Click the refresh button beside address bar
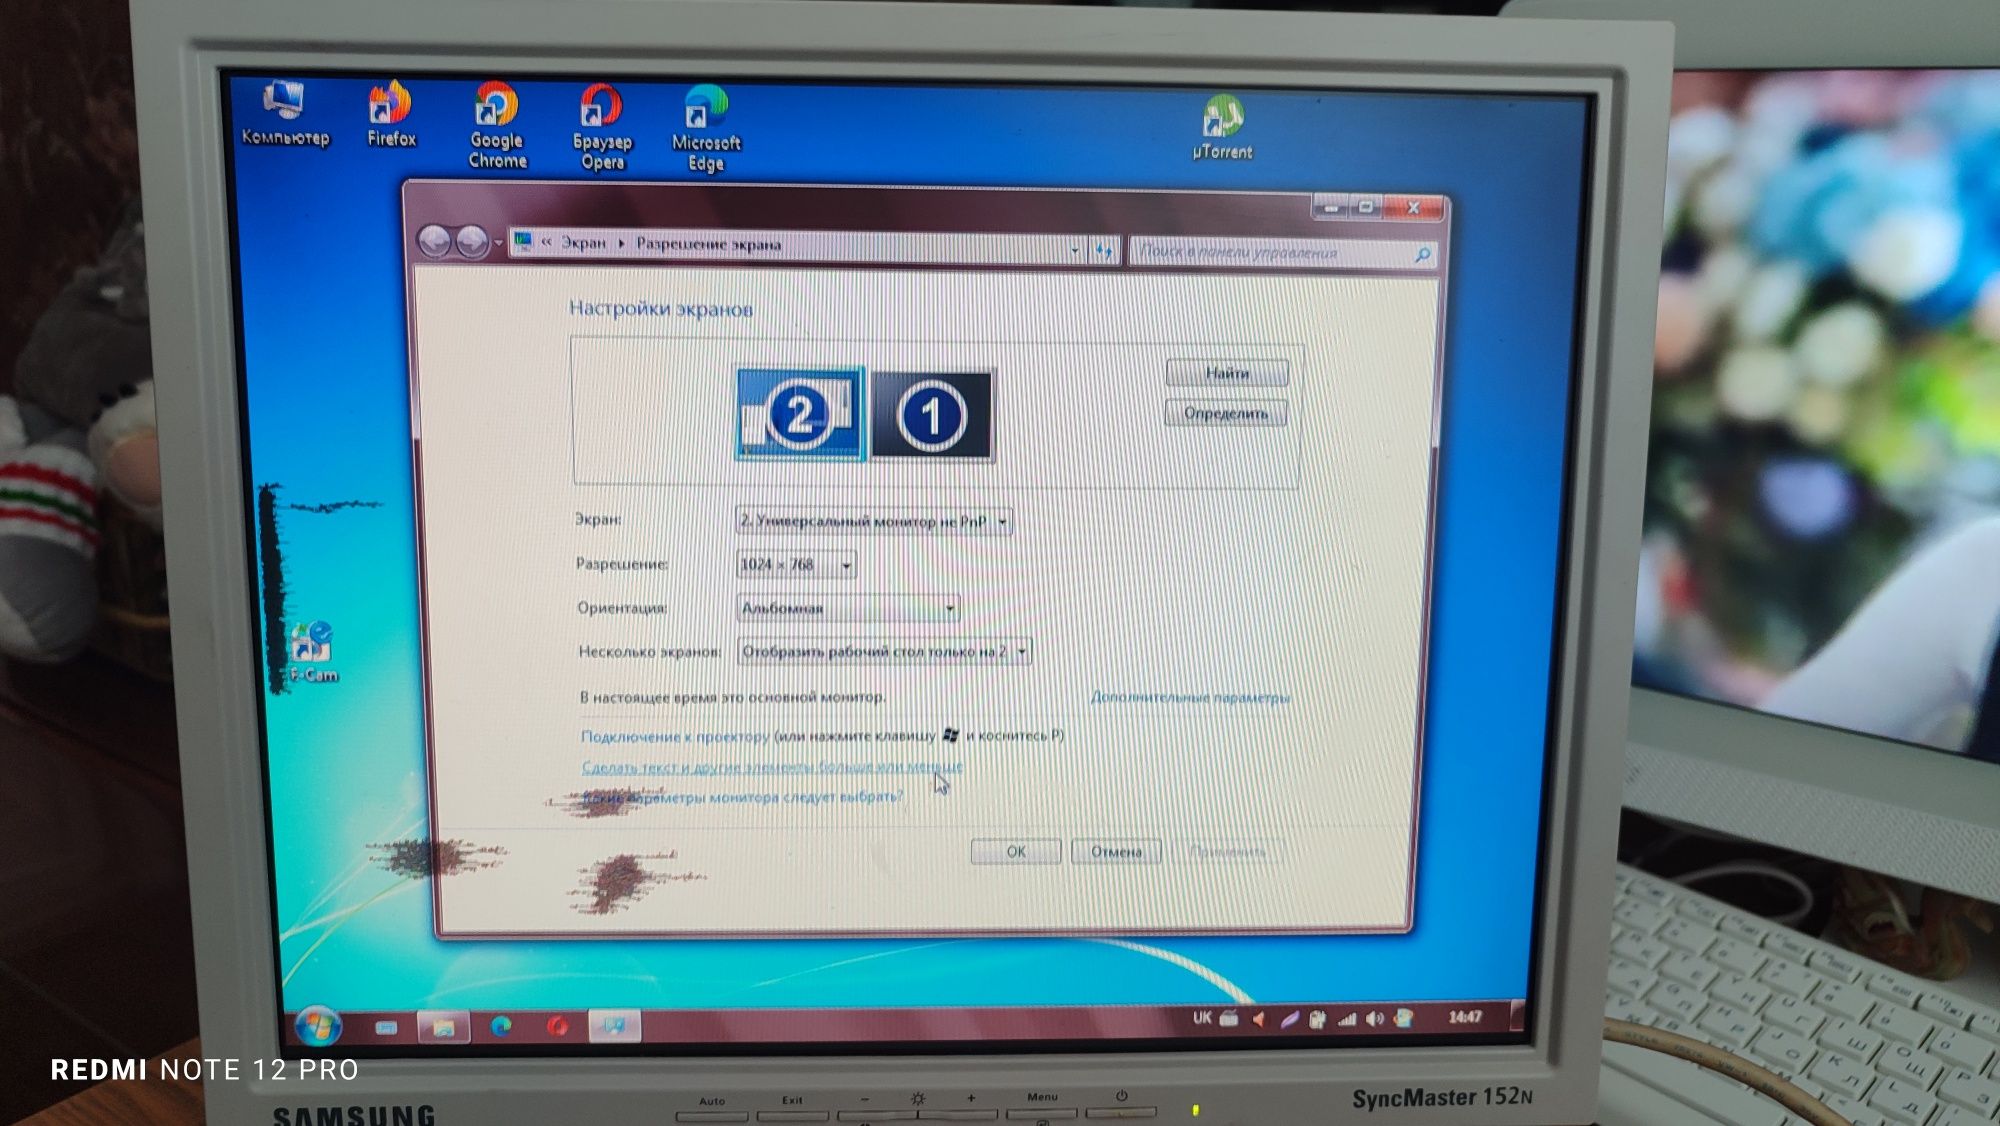Viewport: 2000px width, 1126px height. [x=1104, y=250]
